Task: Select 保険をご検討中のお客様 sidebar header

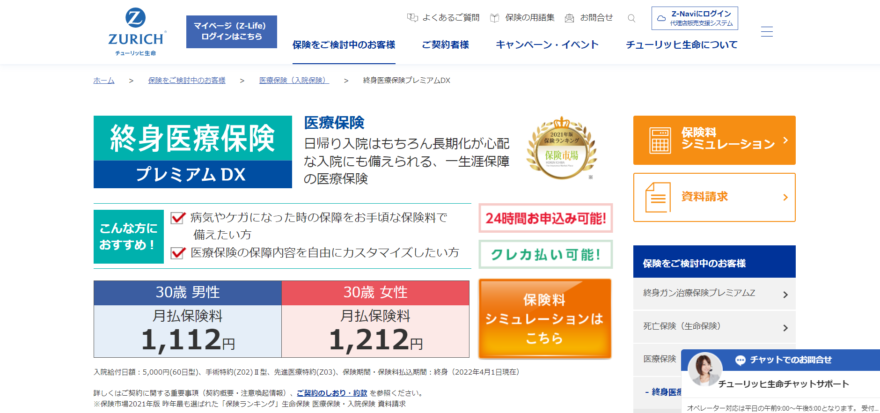Action: tap(714, 261)
